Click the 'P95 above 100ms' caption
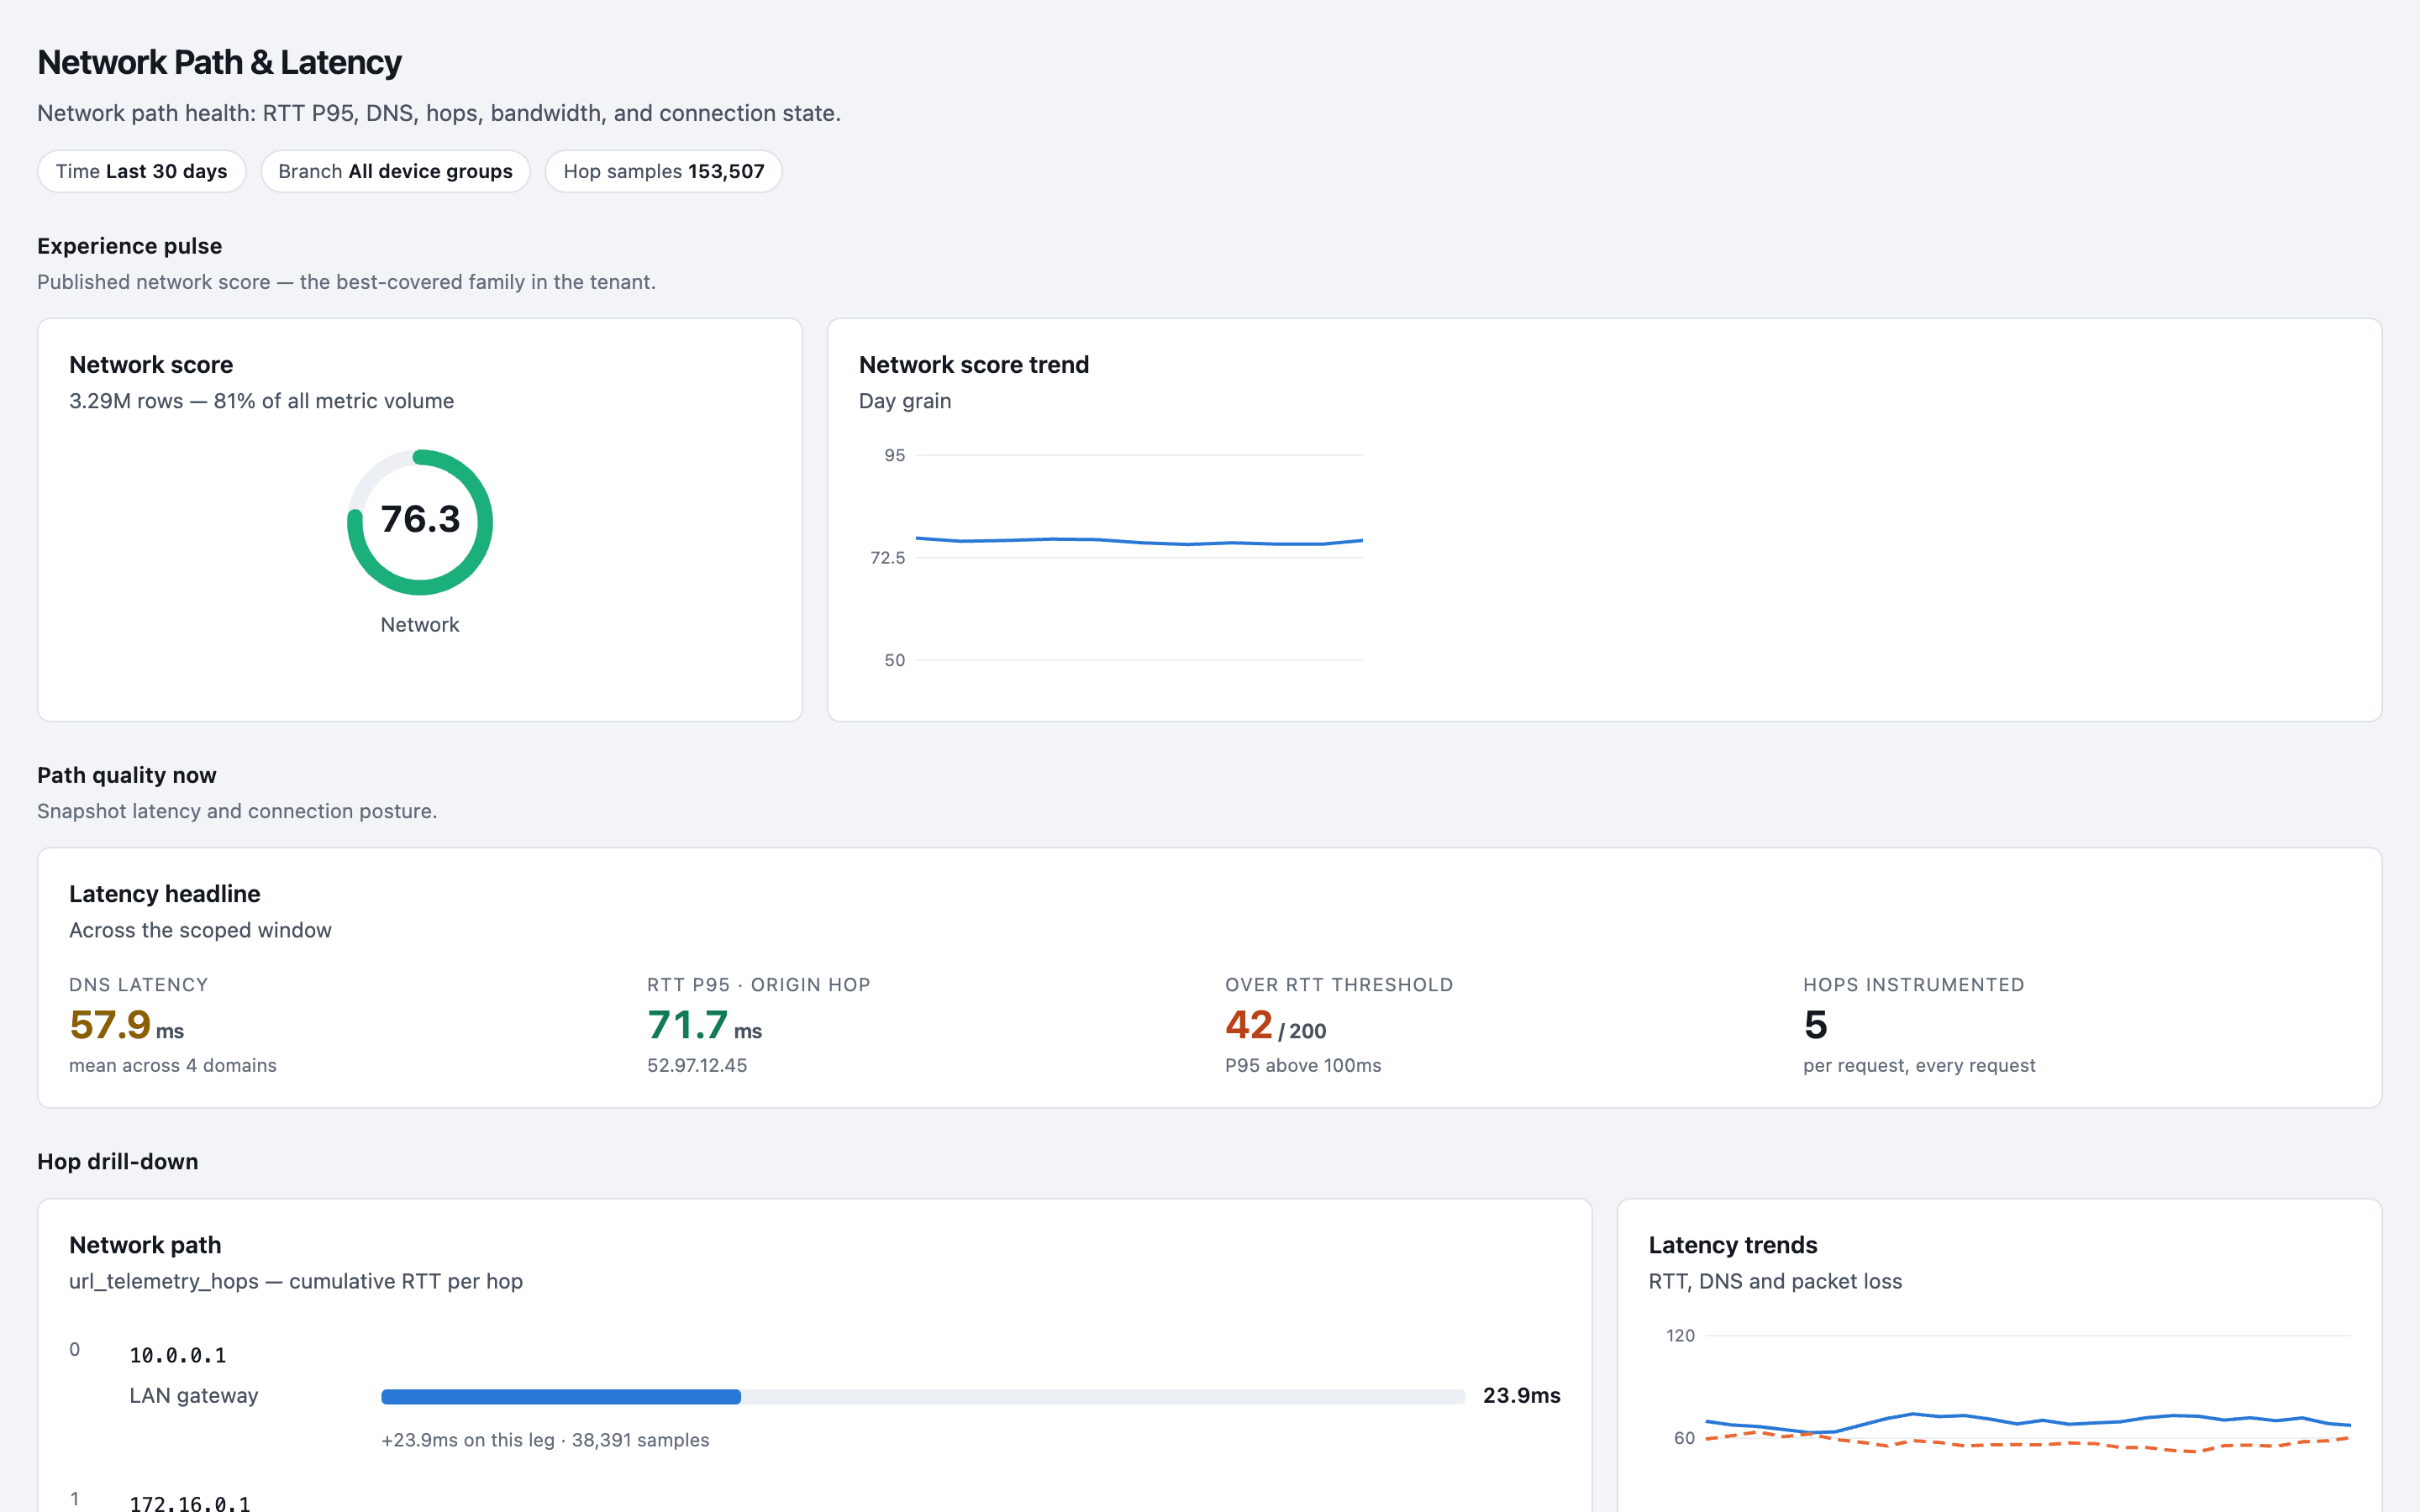Screen dimensions: 2420x1512 pyautogui.click(x=1303, y=1065)
